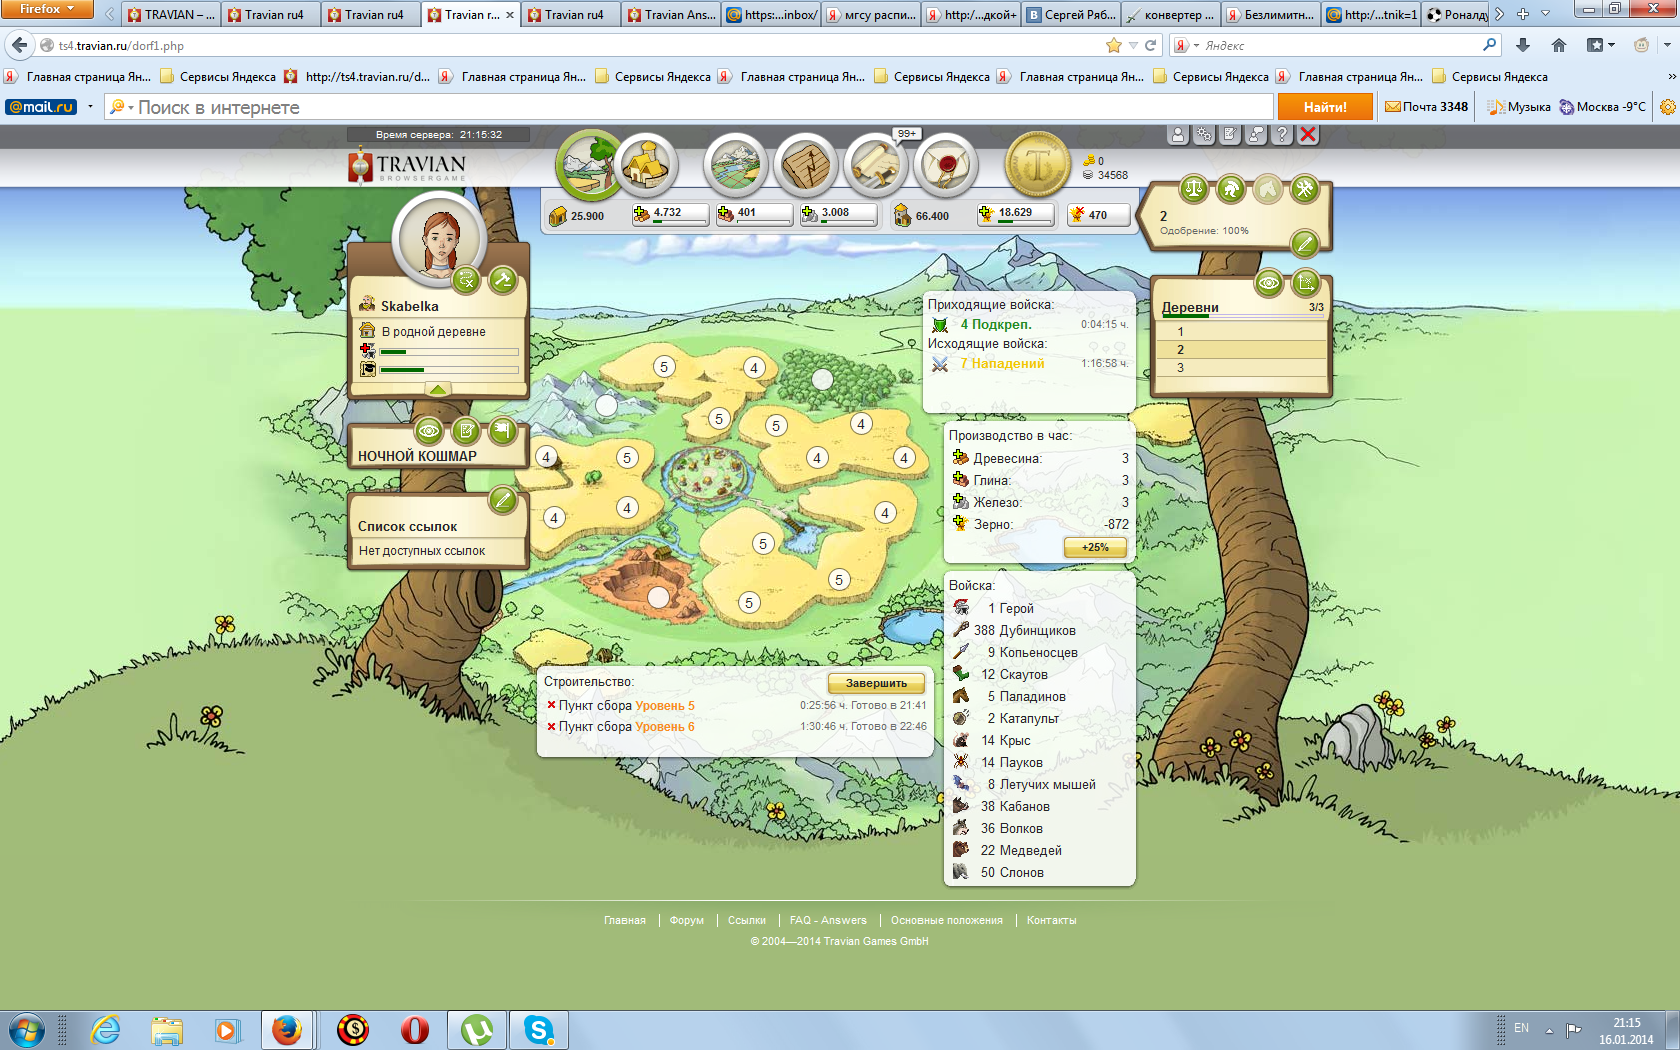This screenshot has width=1680, height=1050.
Task: Open the list-all-tabs dropdown
Action: coord(1546,14)
